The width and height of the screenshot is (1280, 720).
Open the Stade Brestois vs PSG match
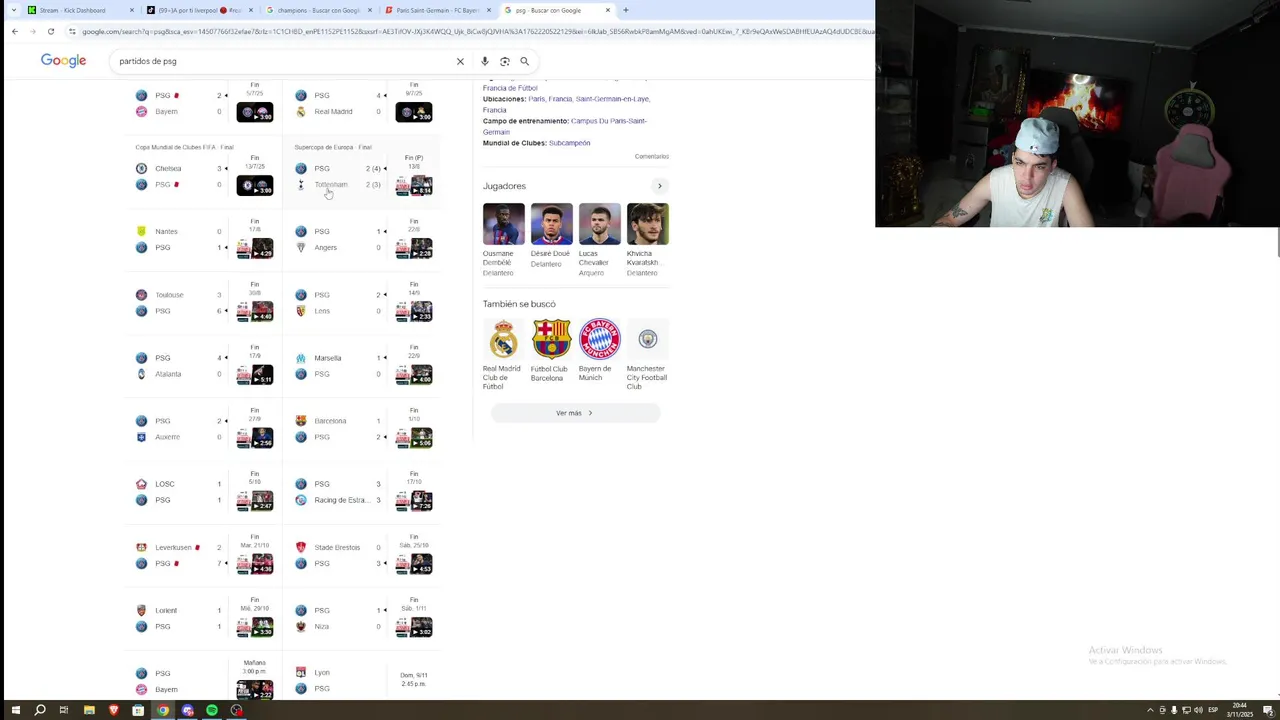[363, 555]
